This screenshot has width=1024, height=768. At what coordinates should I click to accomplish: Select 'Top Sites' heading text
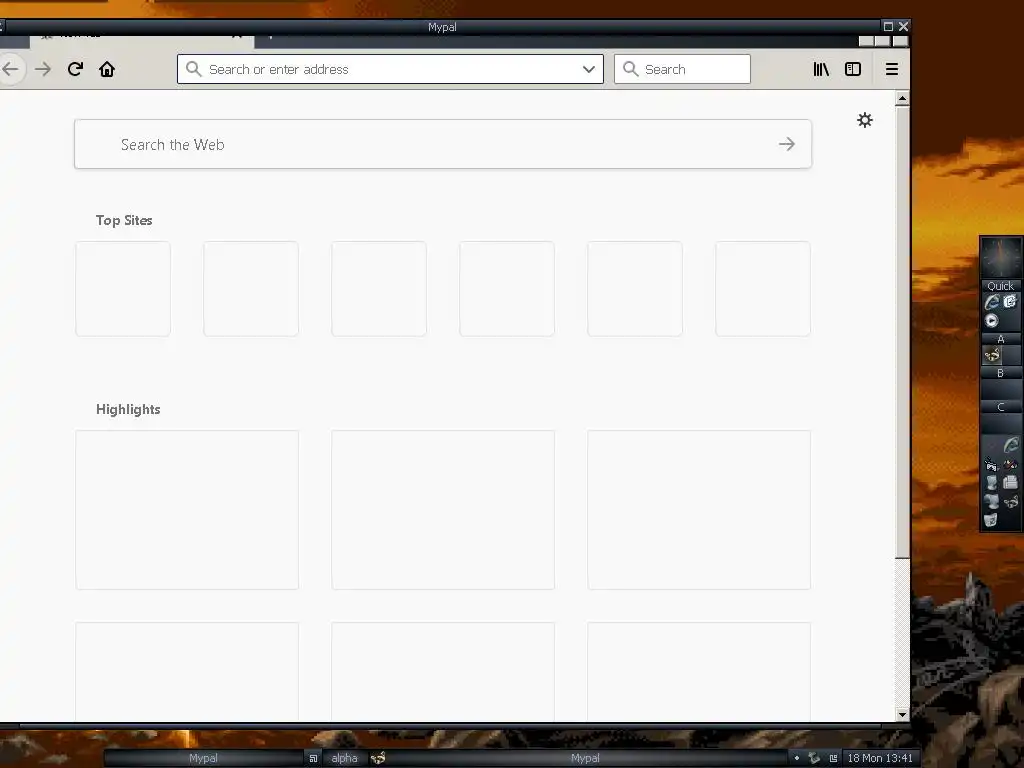point(124,221)
